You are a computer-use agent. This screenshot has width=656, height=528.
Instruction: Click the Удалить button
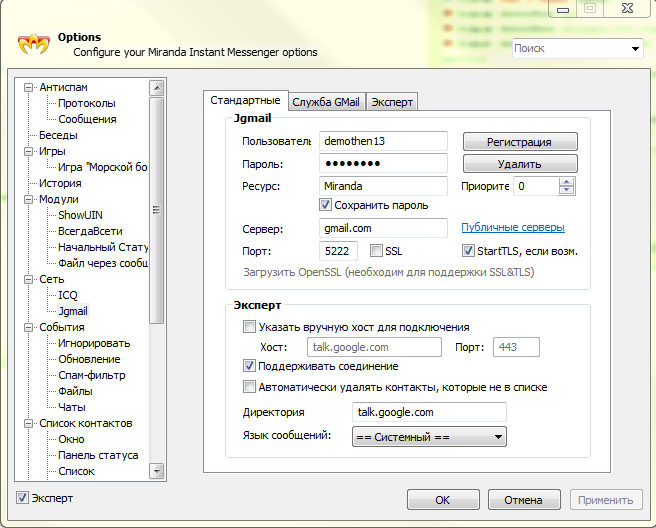520,164
